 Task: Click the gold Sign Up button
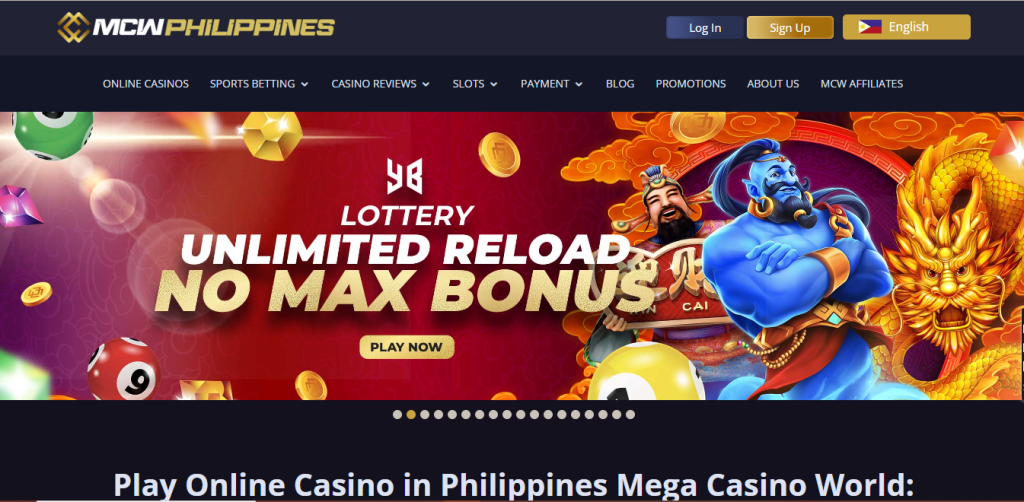pos(790,27)
